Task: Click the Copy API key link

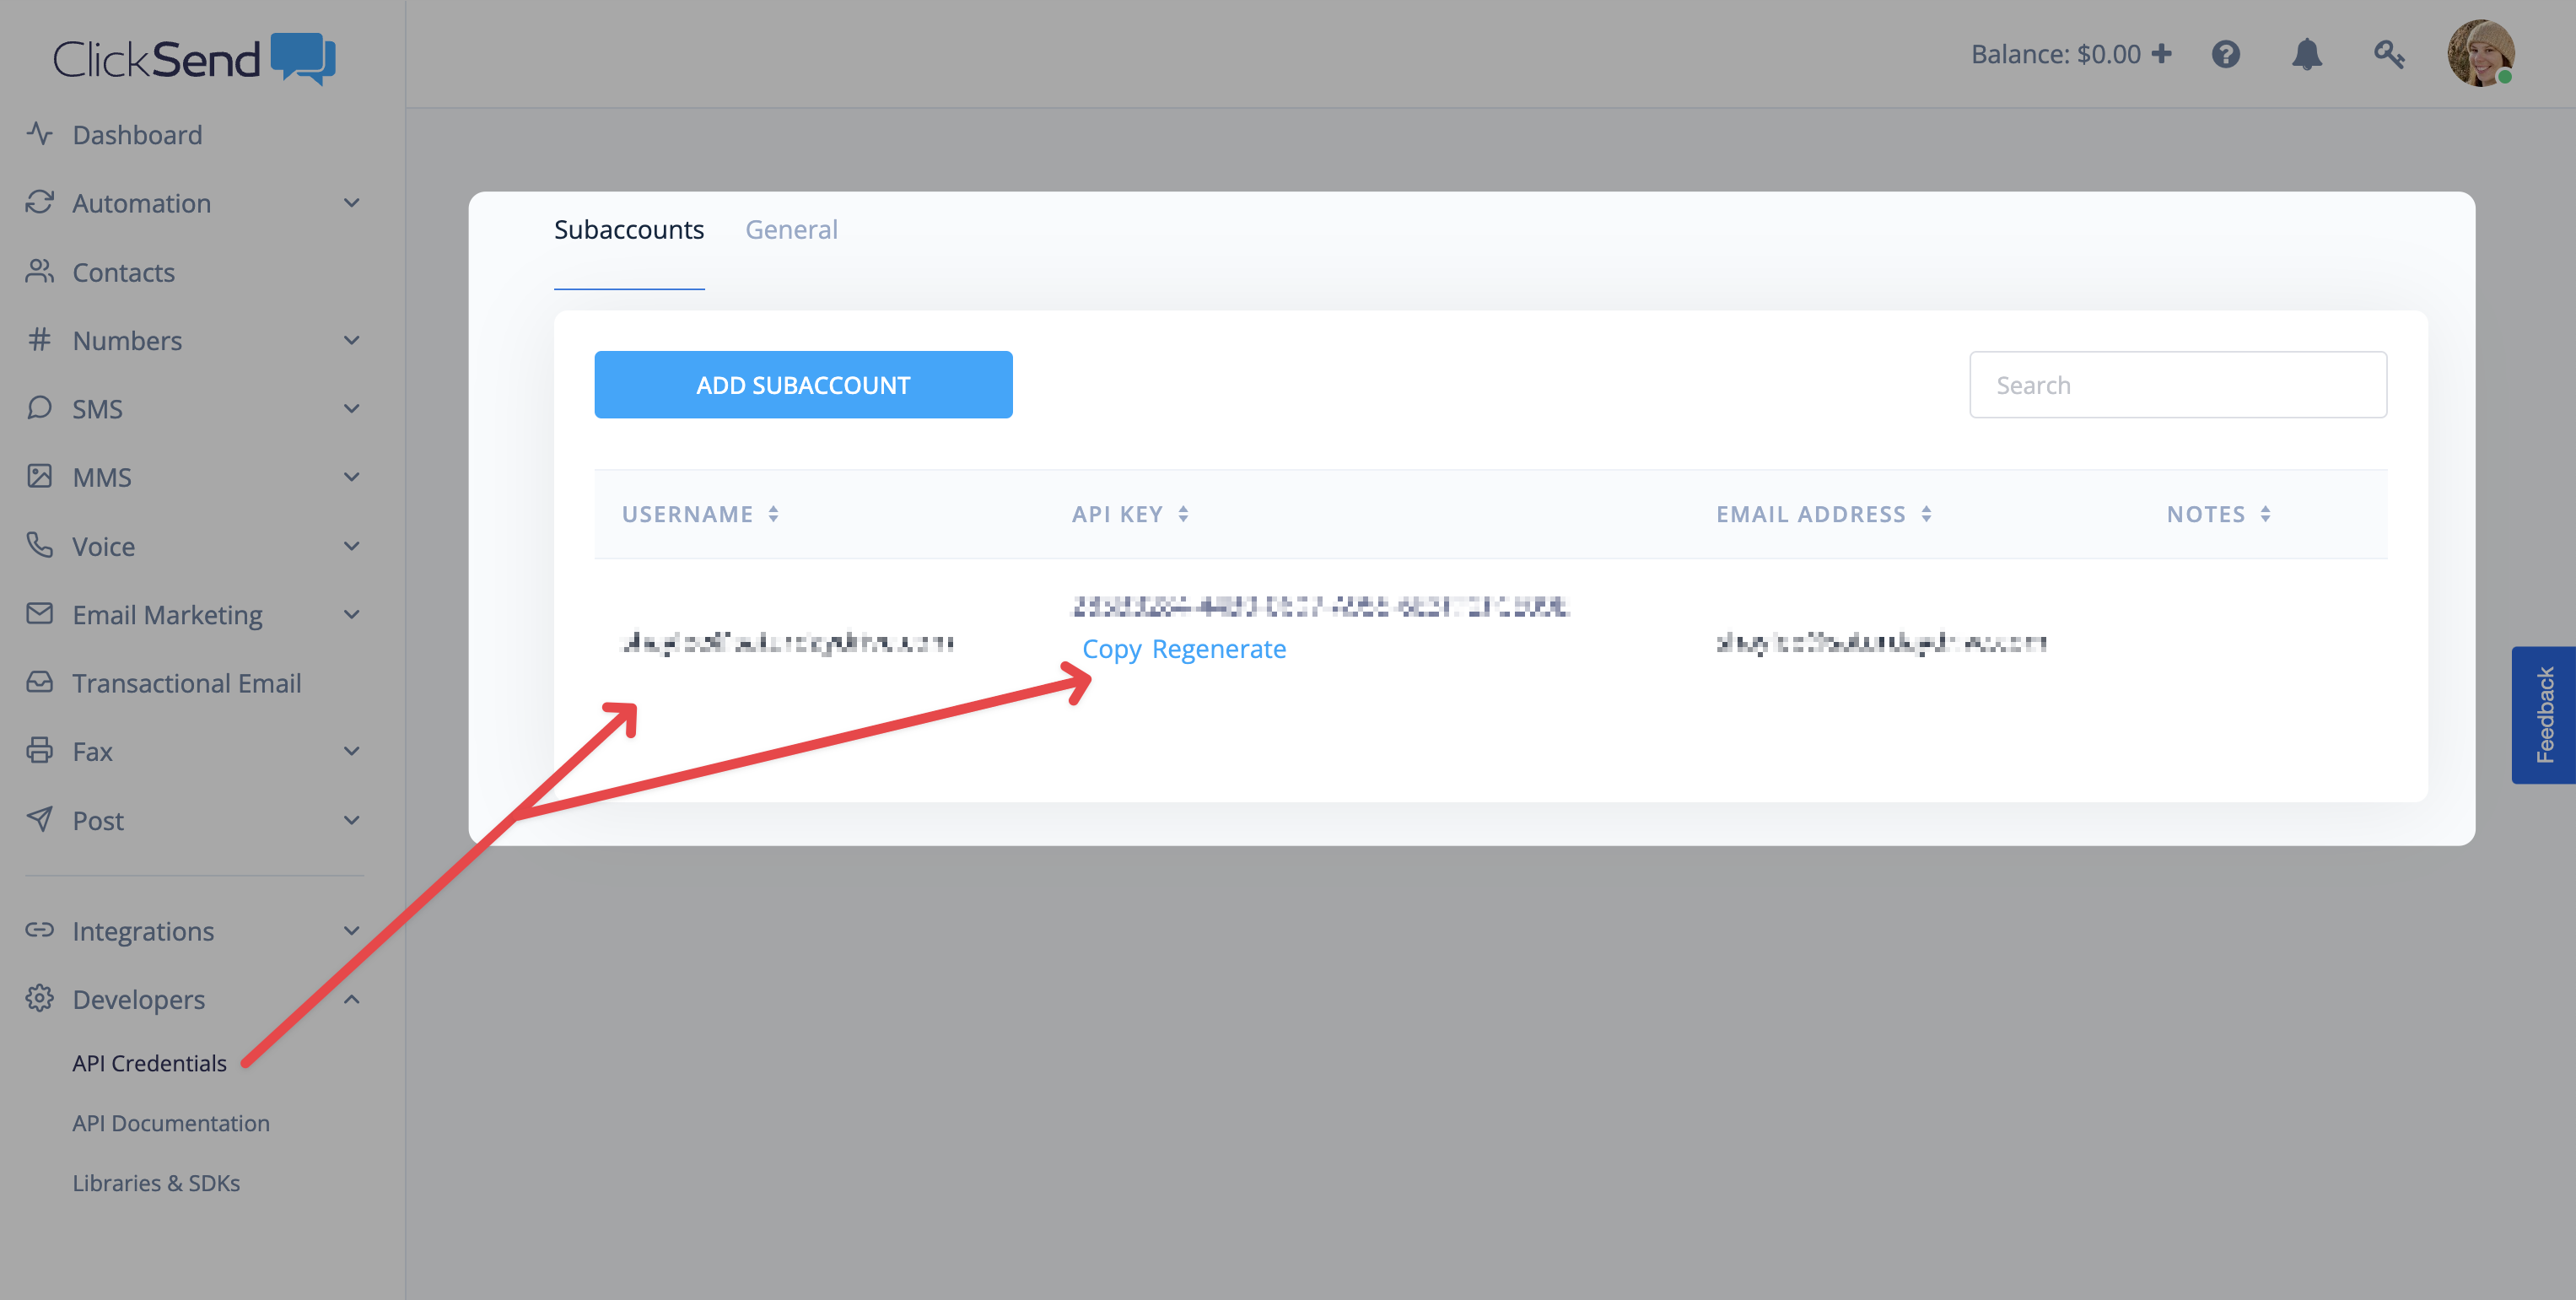Action: click(x=1111, y=649)
